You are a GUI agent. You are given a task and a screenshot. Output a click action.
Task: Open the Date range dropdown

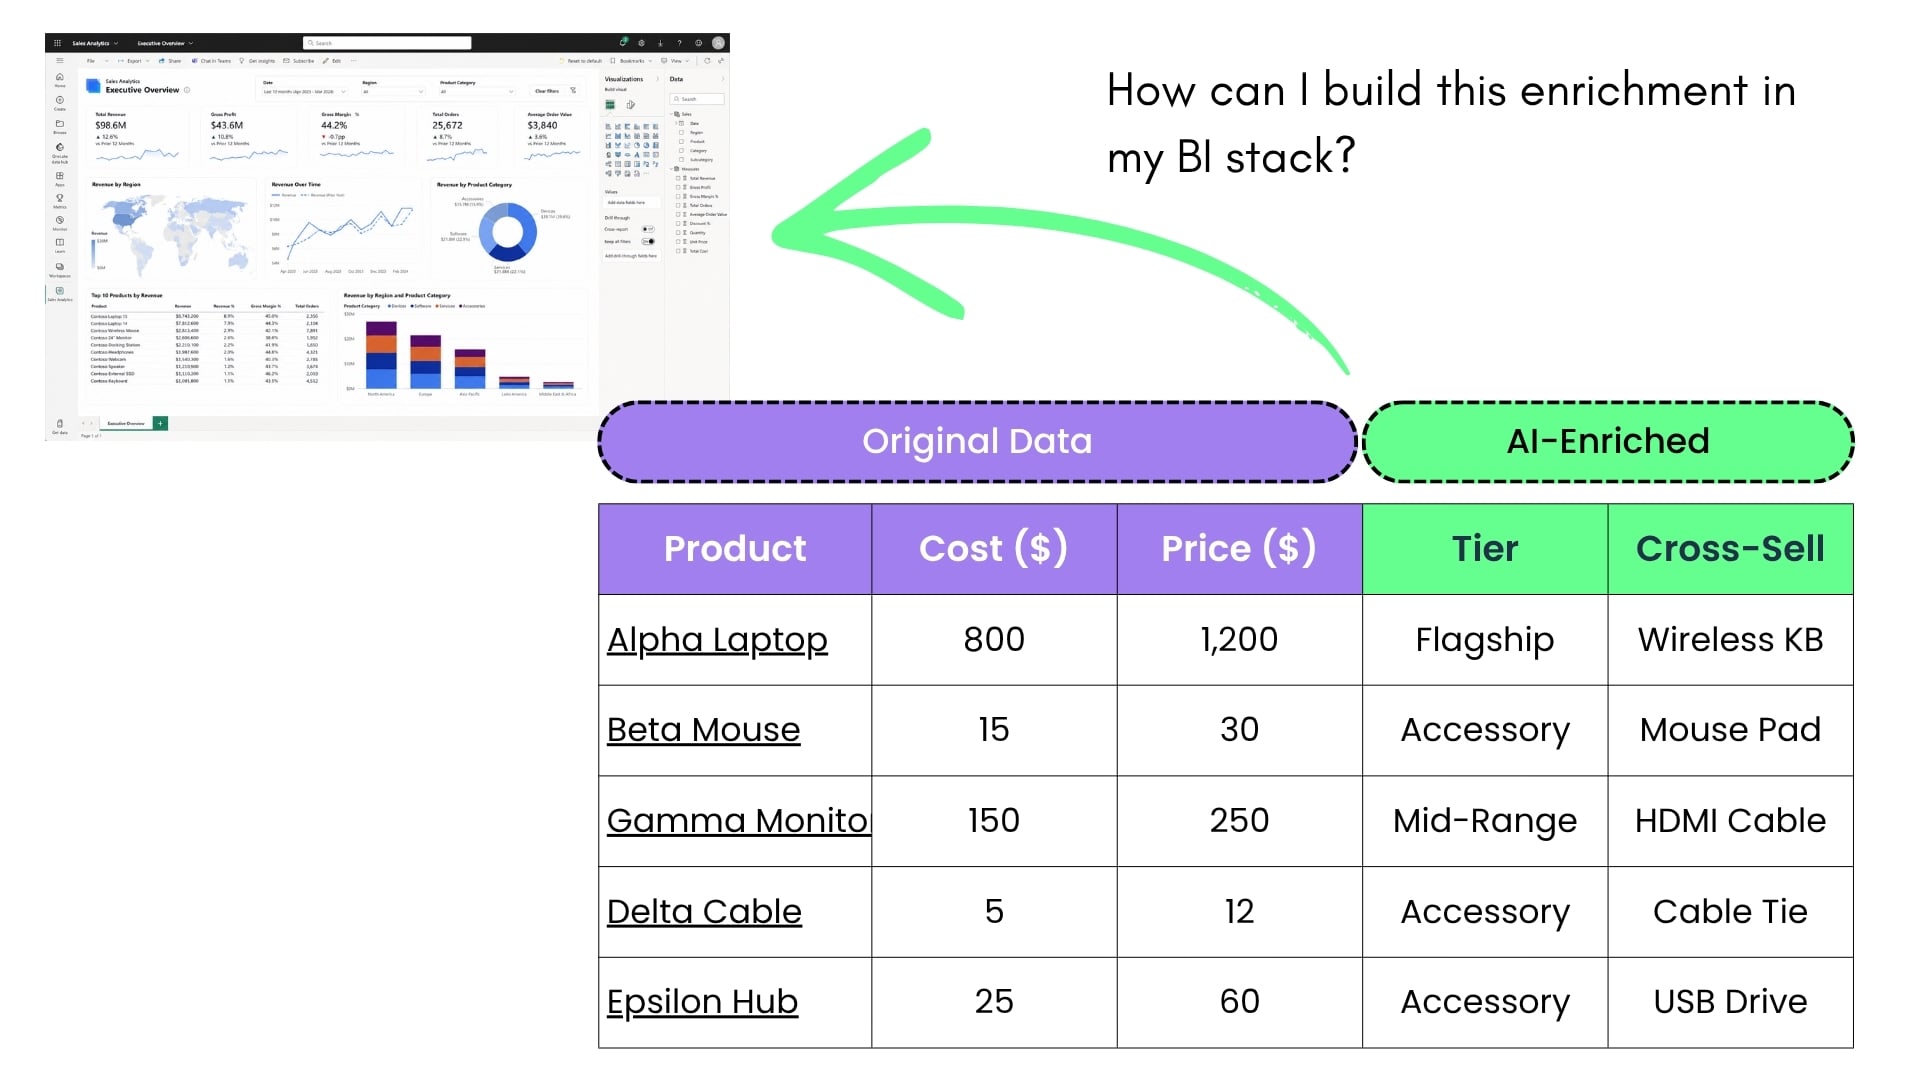coord(305,91)
